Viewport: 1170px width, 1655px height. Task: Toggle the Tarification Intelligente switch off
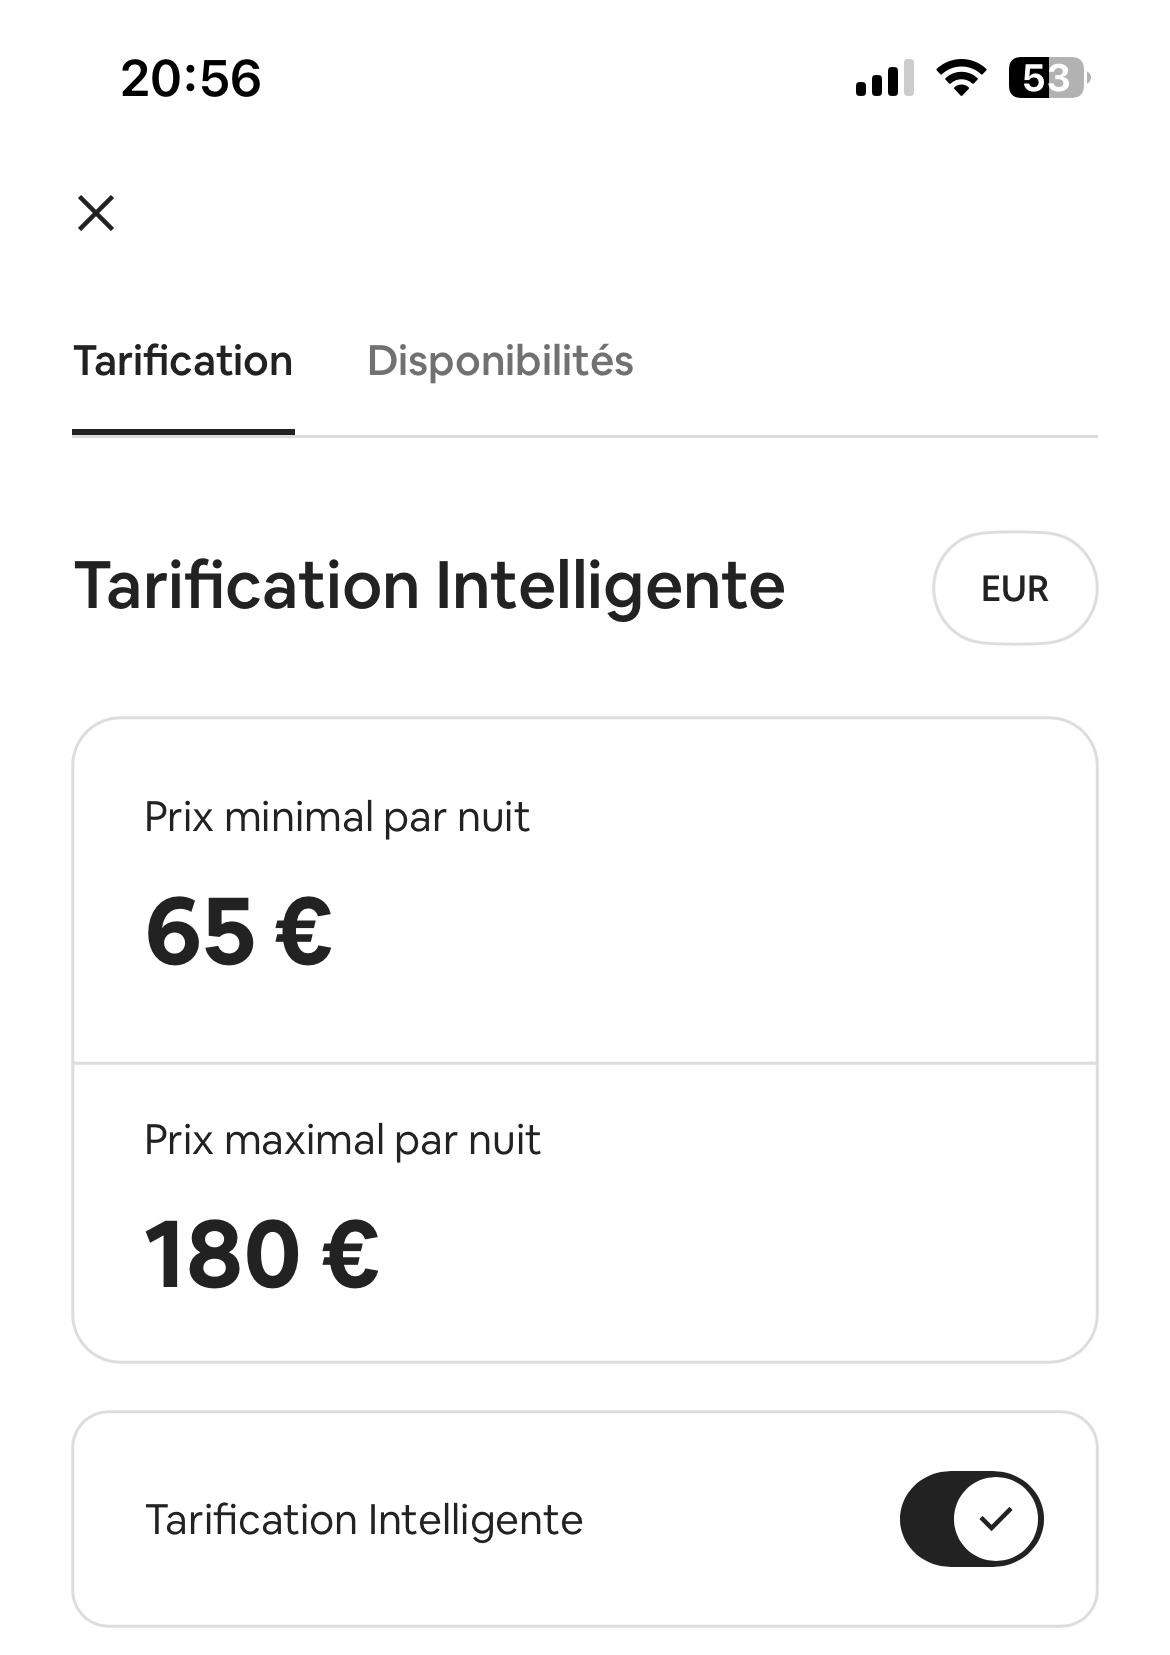[x=971, y=1519]
